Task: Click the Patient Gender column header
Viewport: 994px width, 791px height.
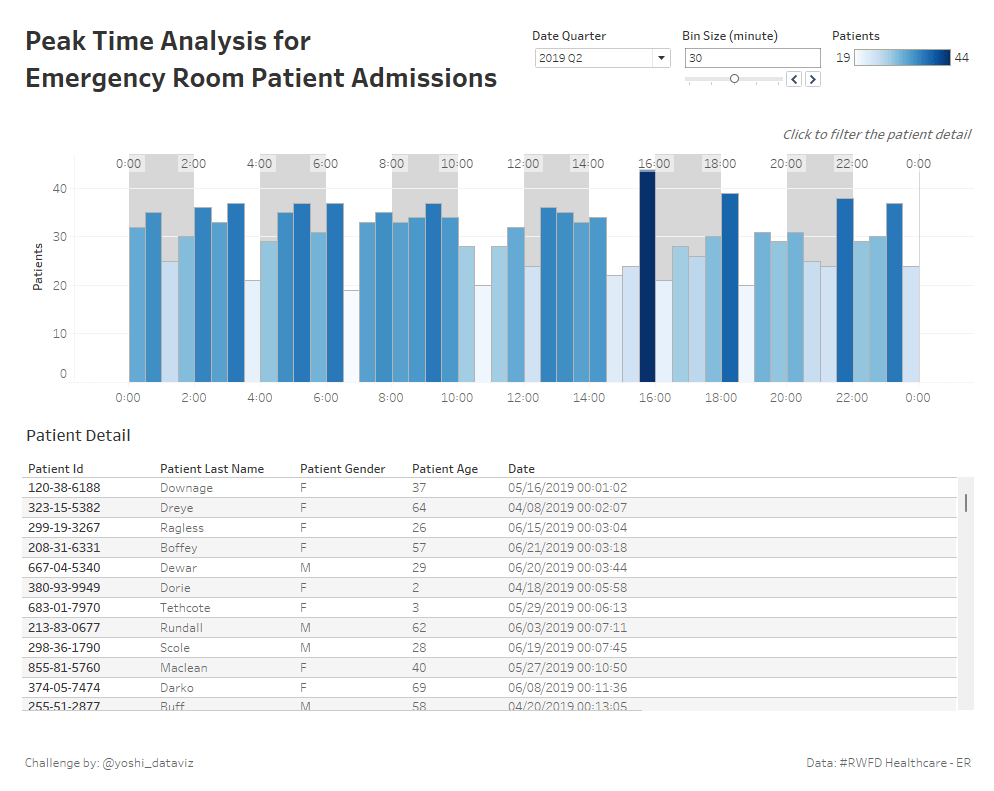Action: coord(342,468)
